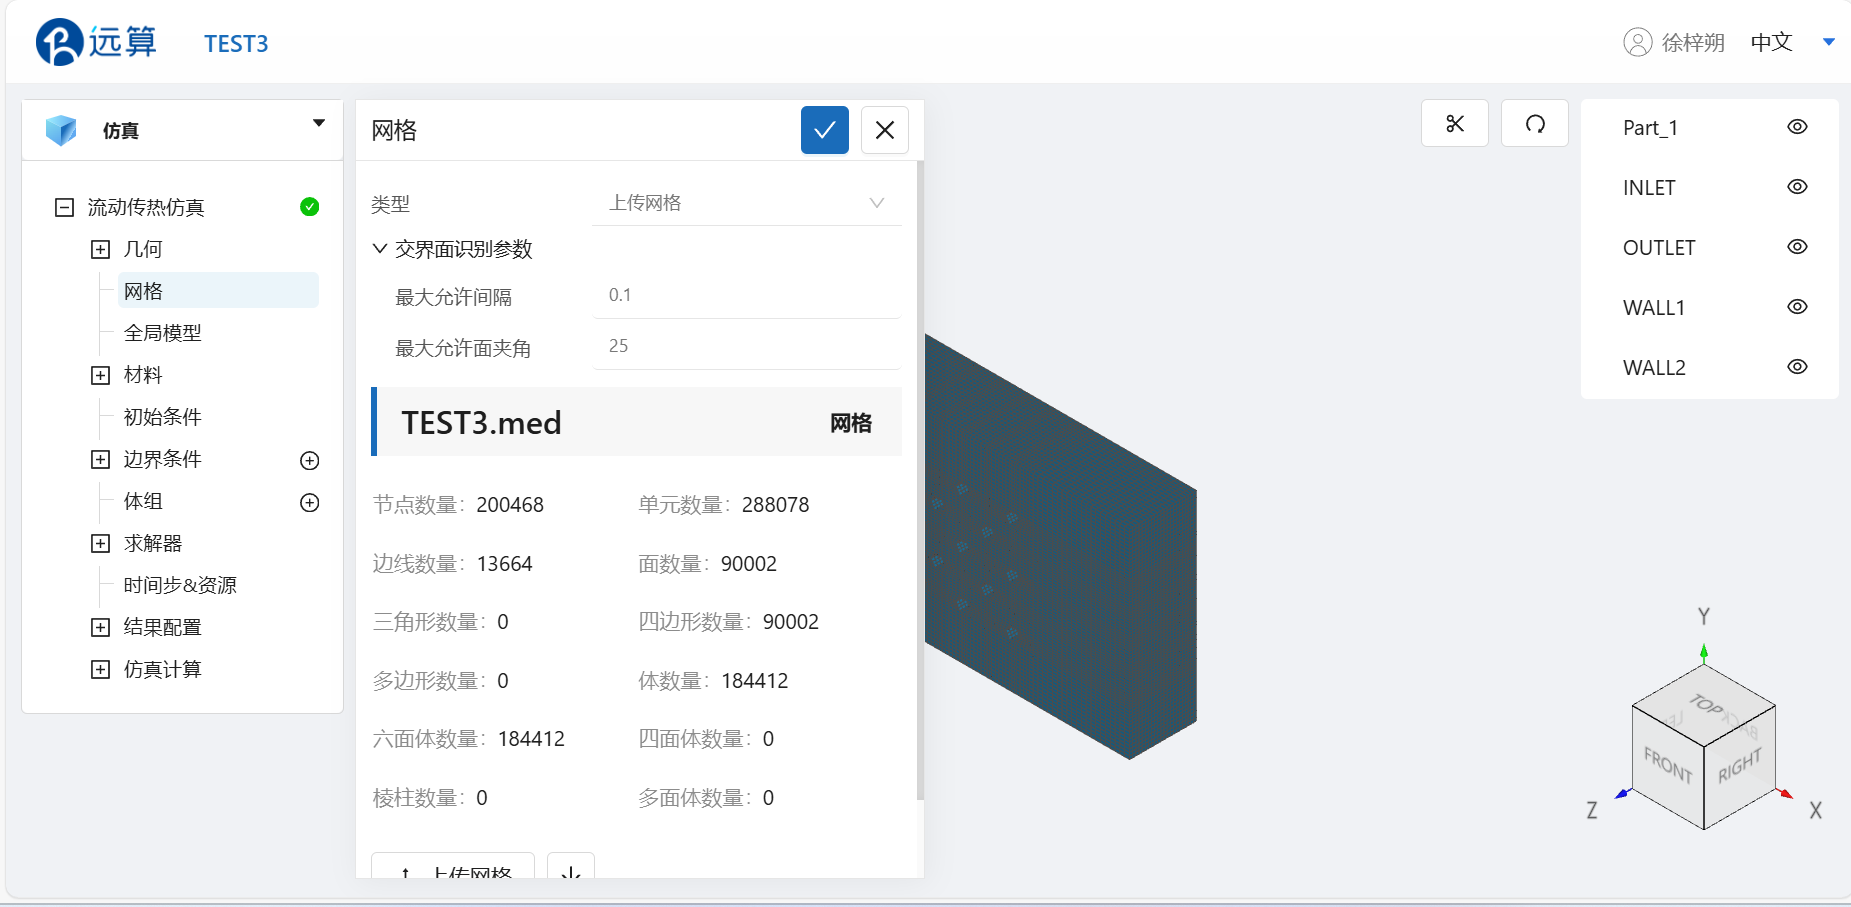Viewport: 1851px width, 907px height.
Task: Click the 四边形数量 value 90002
Action: coord(791,622)
